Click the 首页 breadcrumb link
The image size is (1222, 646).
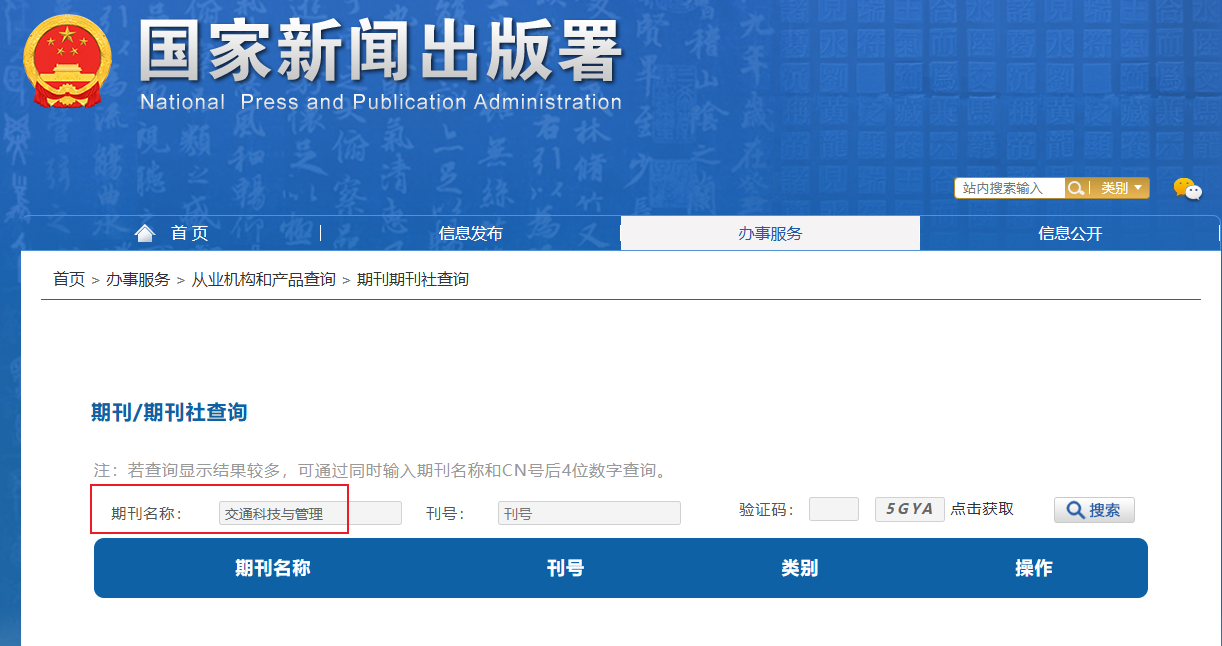coord(69,279)
